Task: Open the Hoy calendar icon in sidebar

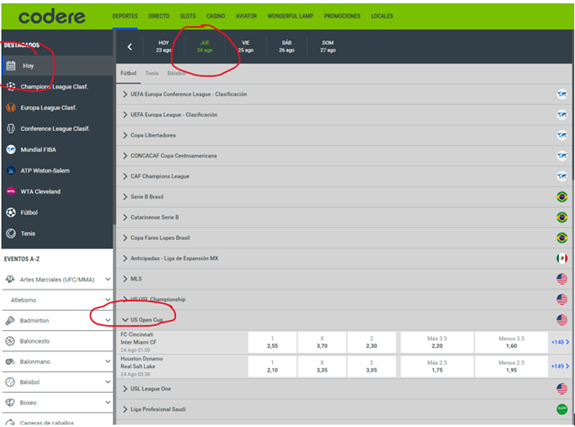Action: (11, 66)
